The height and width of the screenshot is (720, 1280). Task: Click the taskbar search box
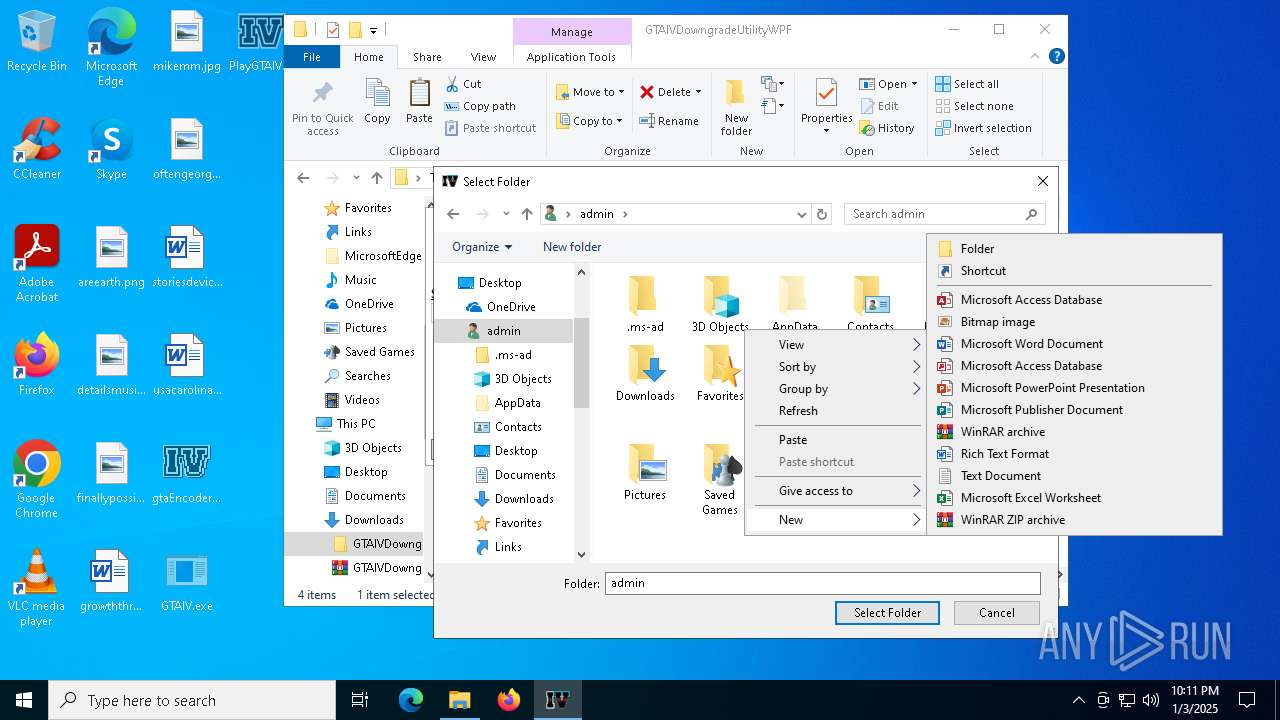click(x=192, y=700)
